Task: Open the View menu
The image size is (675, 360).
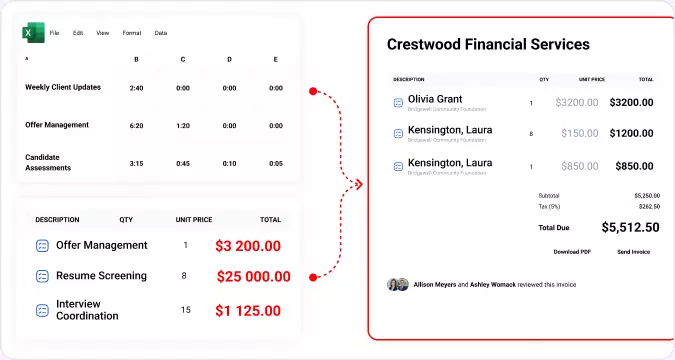Action: point(102,33)
